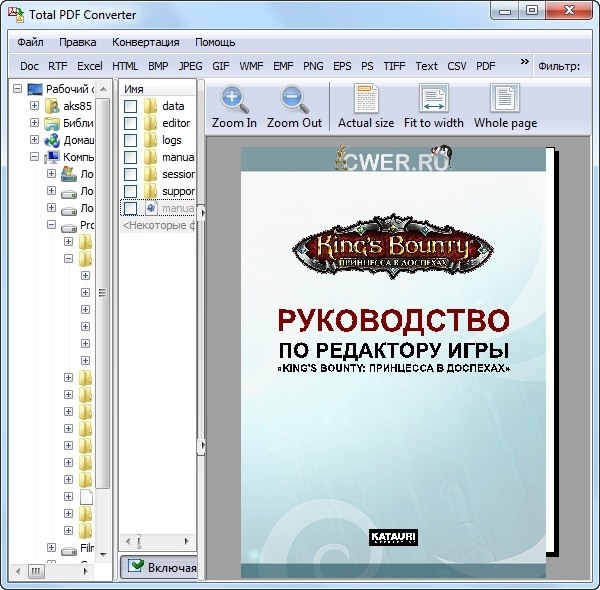Switch to Whole page view
This screenshot has height=590, width=600.
[x=505, y=99]
